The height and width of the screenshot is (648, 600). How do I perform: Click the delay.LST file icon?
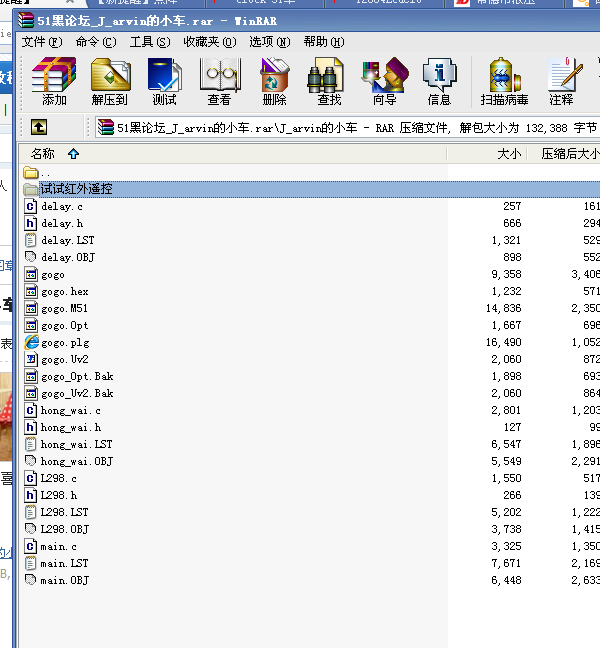30,240
